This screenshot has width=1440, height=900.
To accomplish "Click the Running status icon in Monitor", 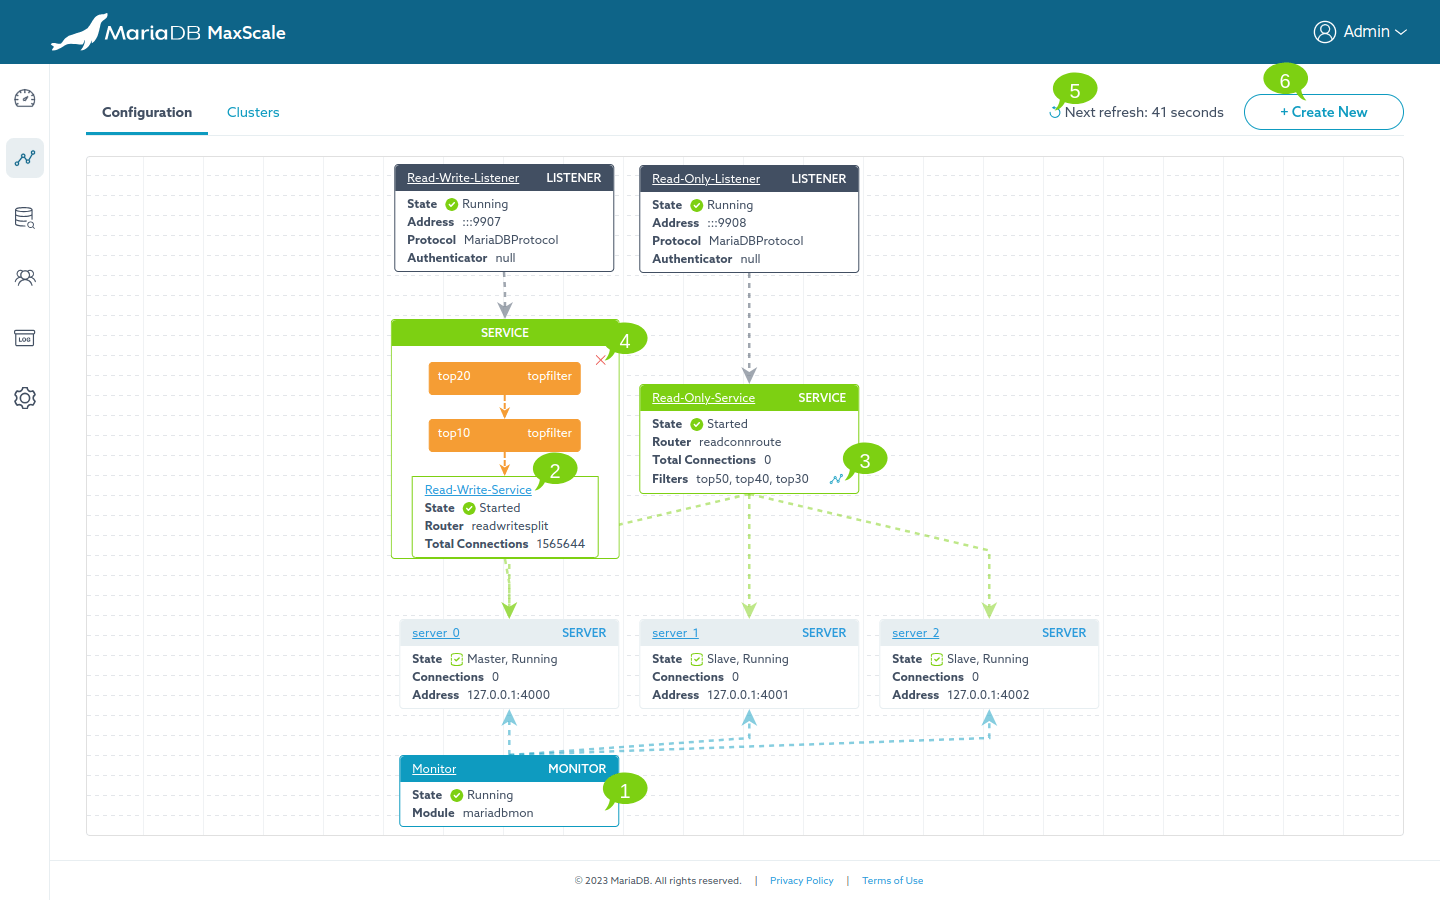I will point(457,795).
